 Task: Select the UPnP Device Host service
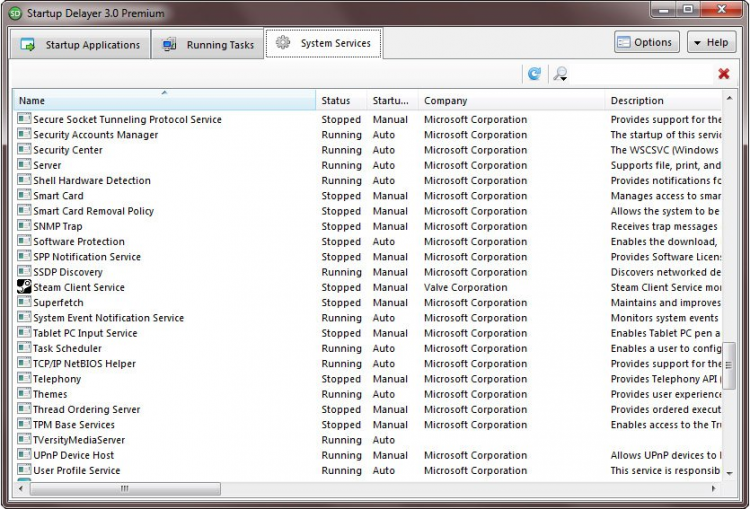[74, 455]
